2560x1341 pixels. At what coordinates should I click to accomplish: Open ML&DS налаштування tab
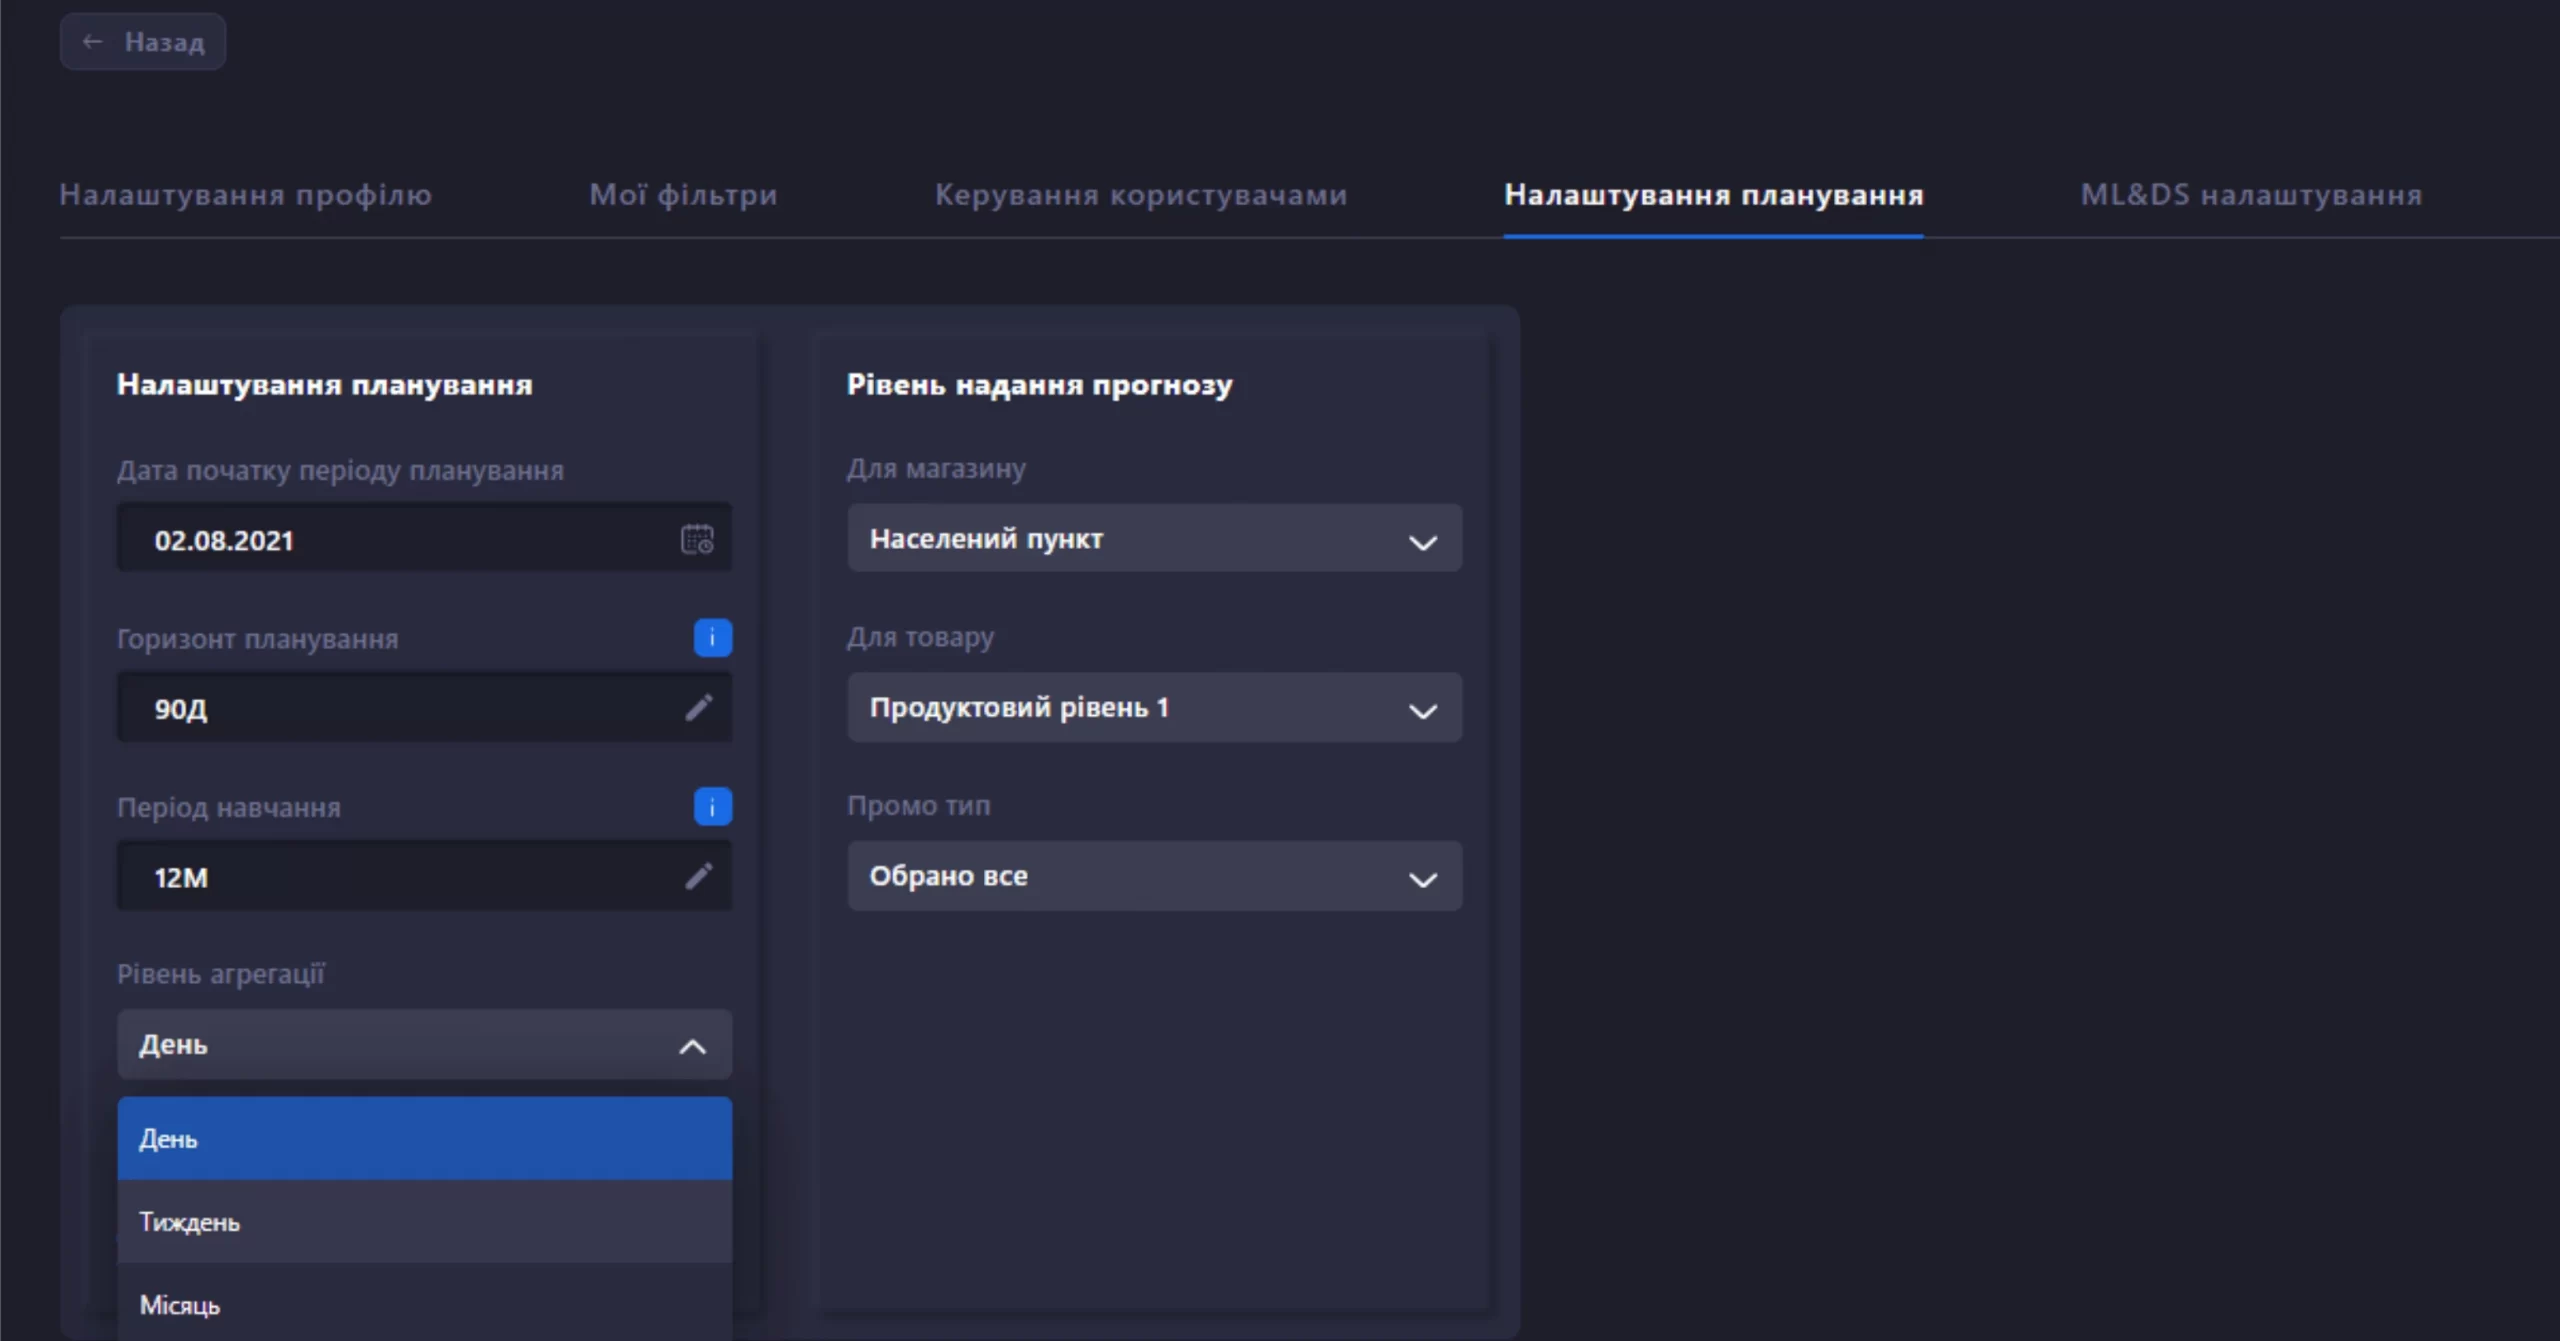click(2250, 194)
